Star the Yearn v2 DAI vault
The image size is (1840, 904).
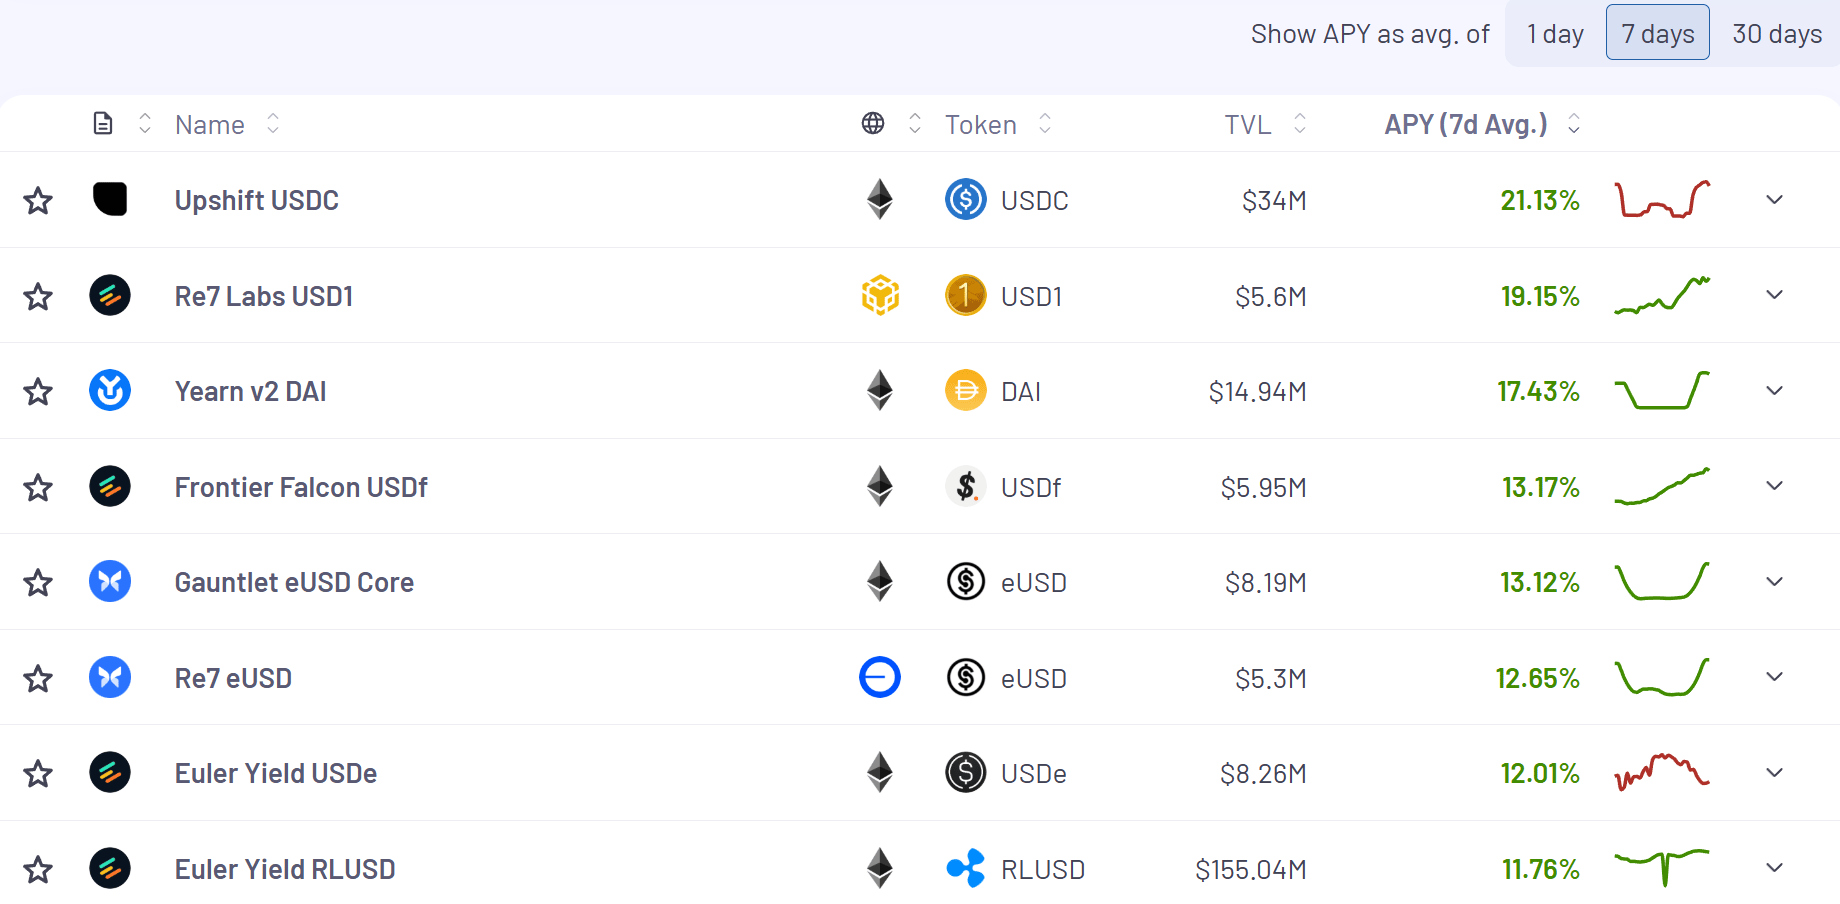[38, 391]
